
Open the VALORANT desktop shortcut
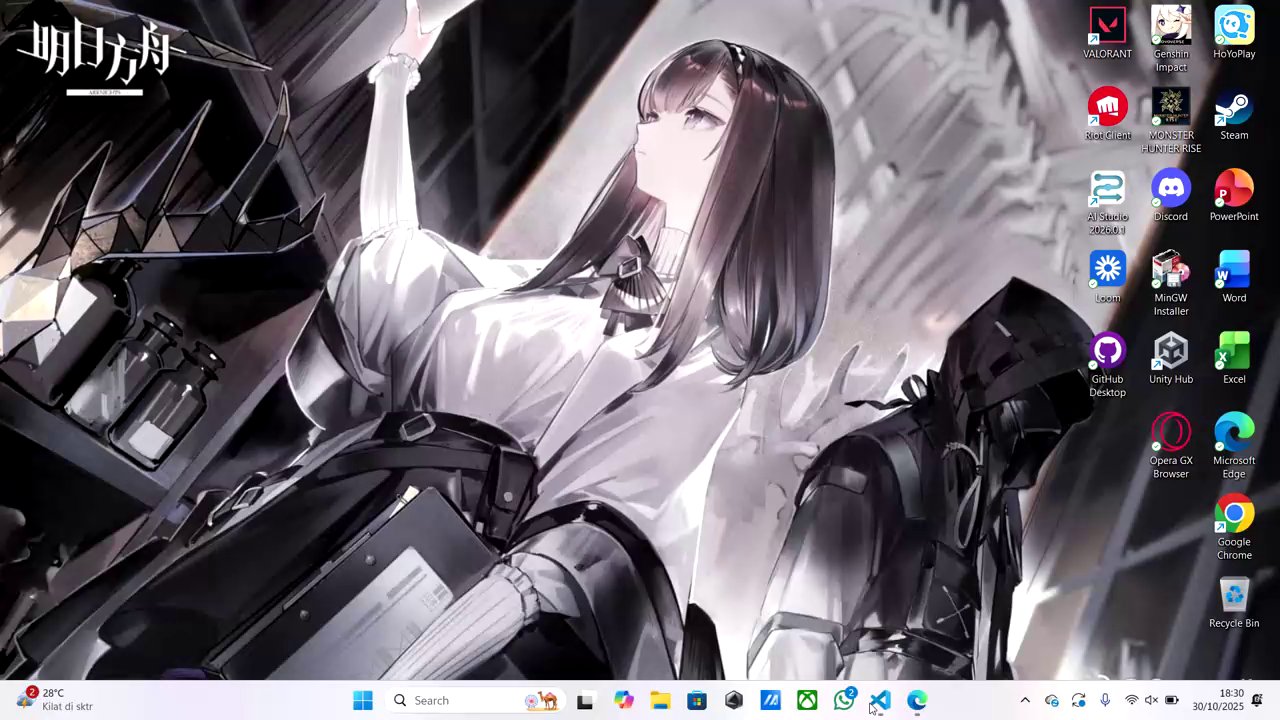pyautogui.click(x=1107, y=34)
